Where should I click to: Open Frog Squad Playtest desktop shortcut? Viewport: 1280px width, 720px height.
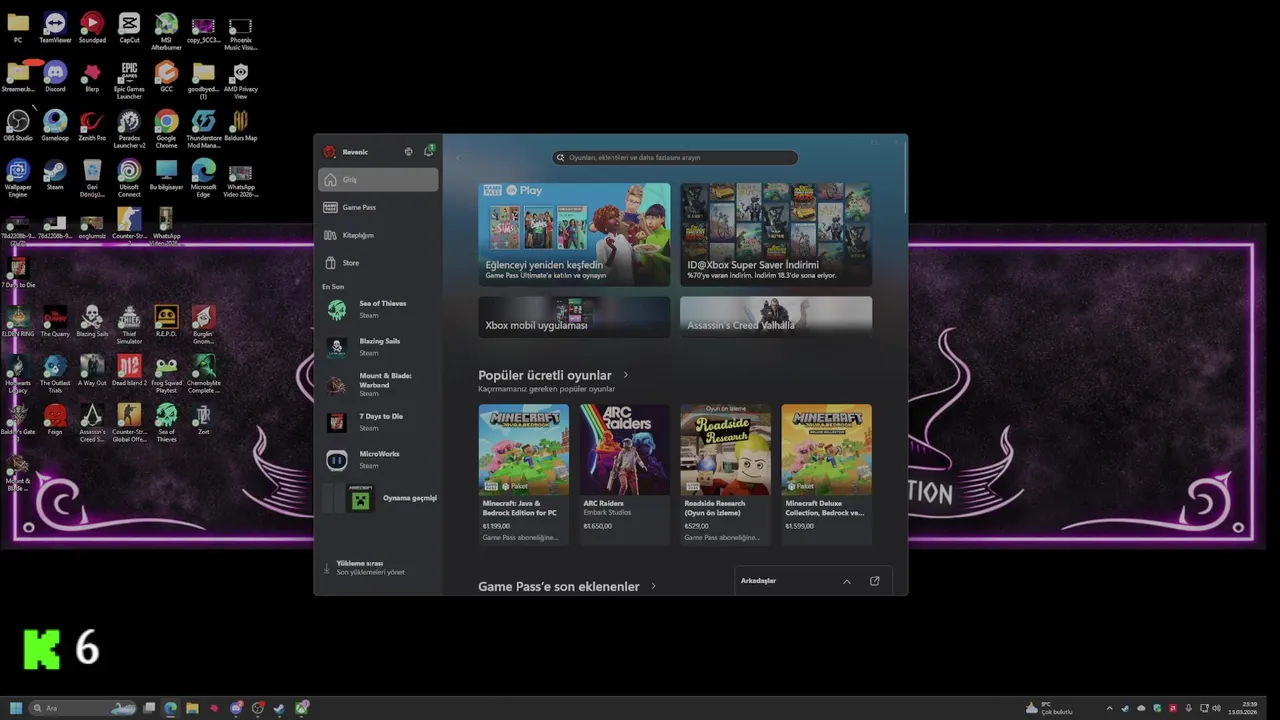pos(166,375)
